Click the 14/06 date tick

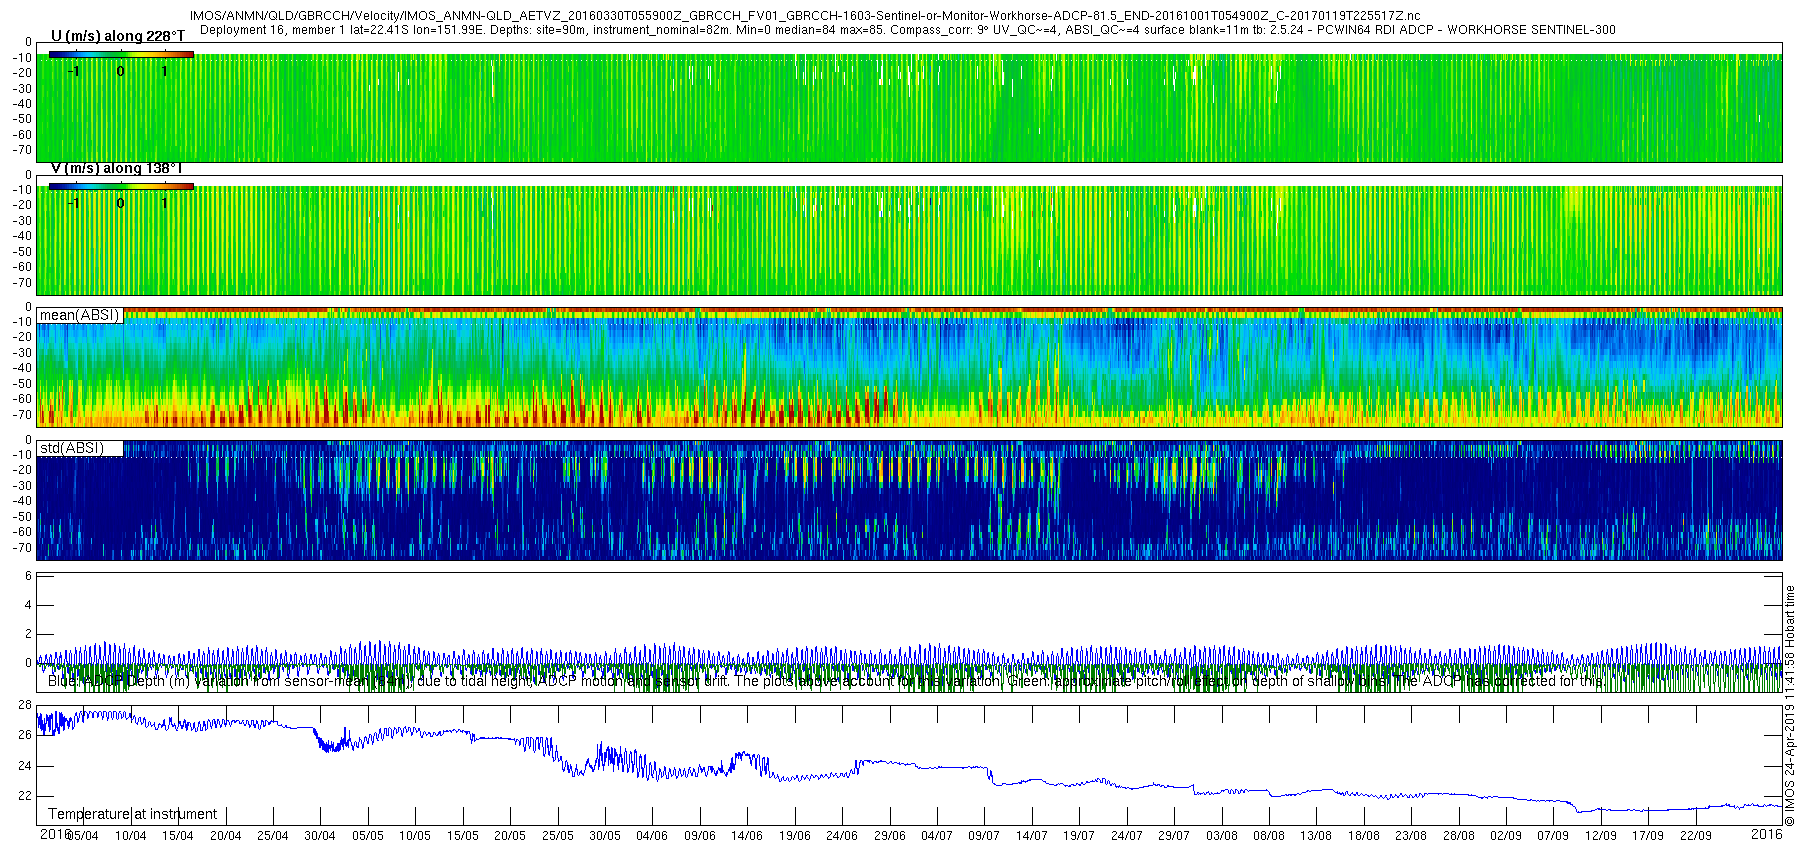click(x=747, y=836)
